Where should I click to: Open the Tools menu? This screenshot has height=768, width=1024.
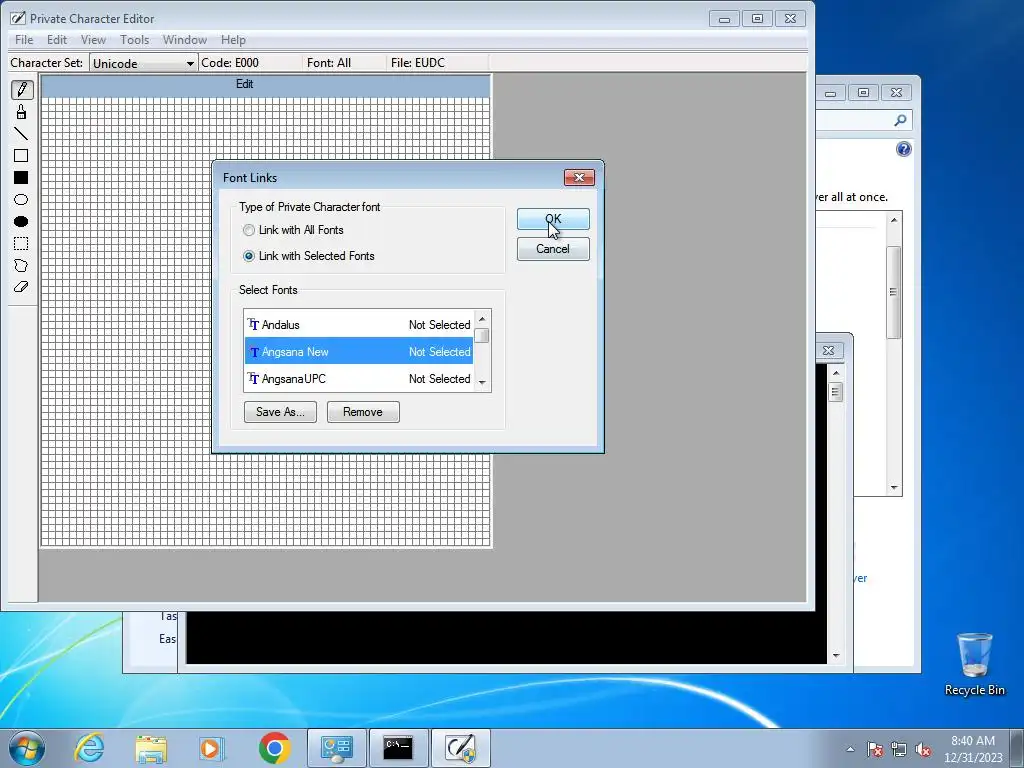coord(135,40)
